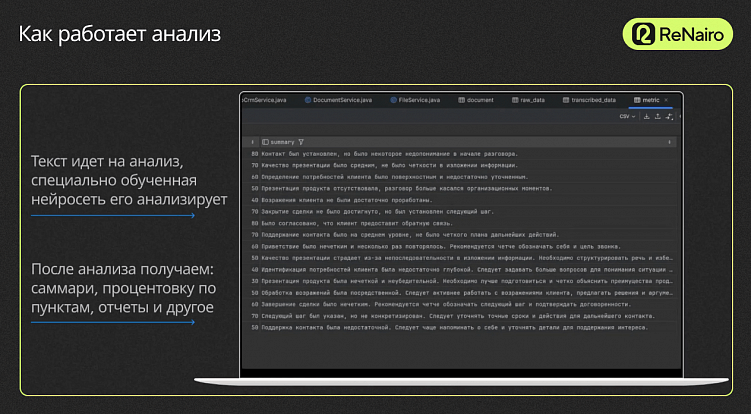
Task: Click the import data upload icon
Action: [x=658, y=116]
